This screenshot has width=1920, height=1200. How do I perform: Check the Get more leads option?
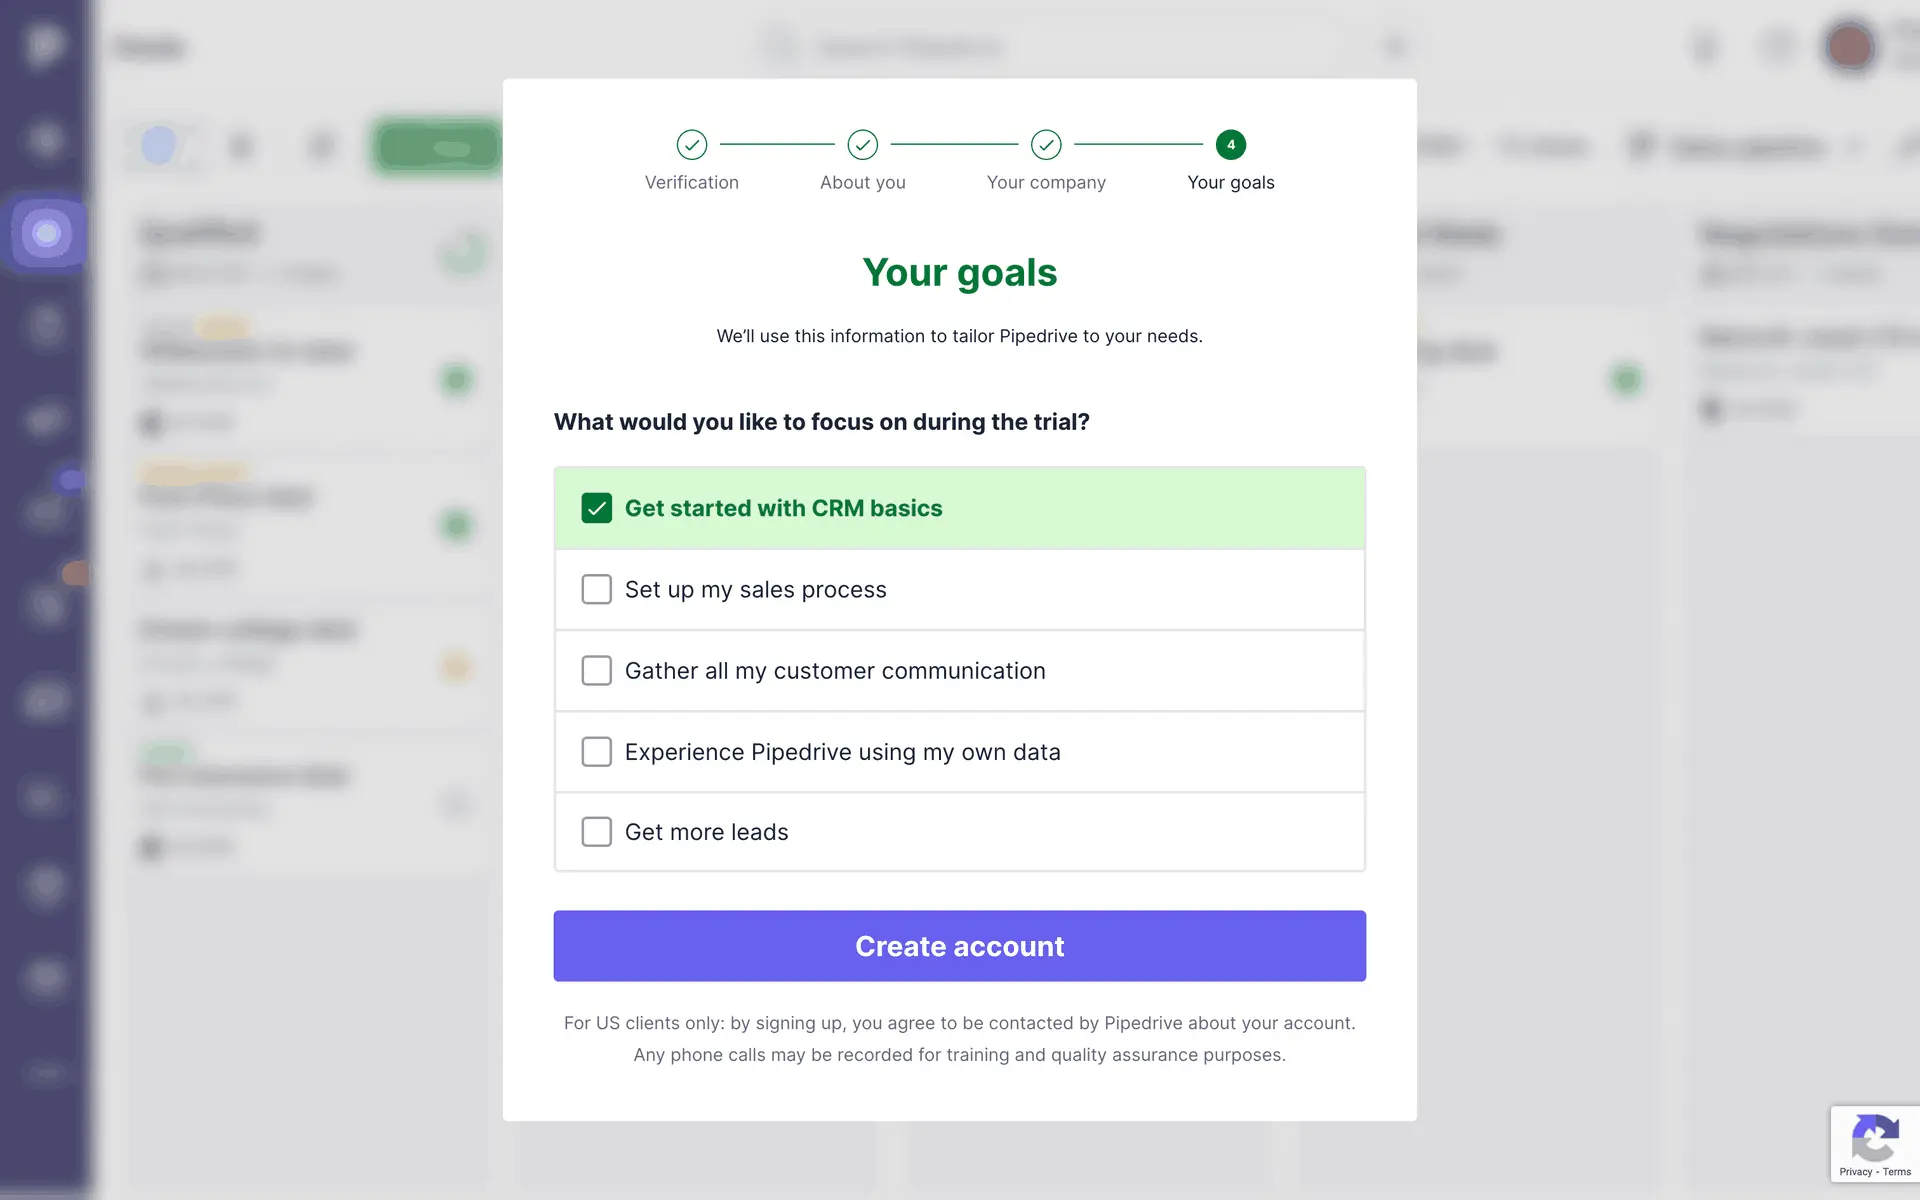click(597, 832)
